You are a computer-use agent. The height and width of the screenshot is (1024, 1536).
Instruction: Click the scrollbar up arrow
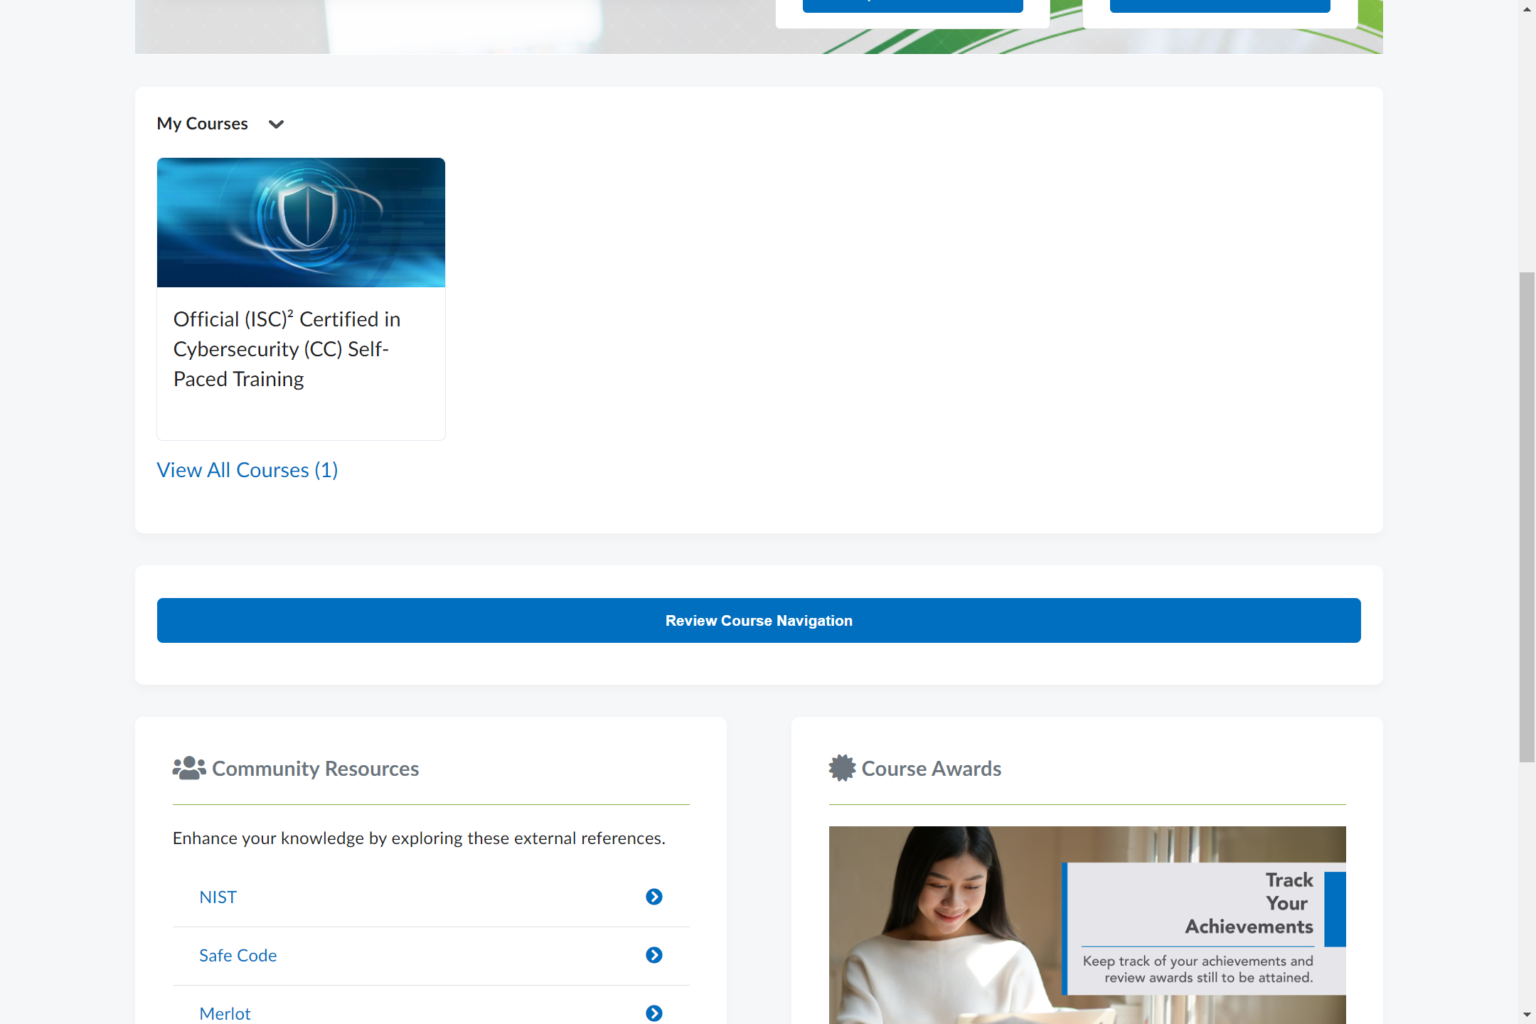(1527, 8)
